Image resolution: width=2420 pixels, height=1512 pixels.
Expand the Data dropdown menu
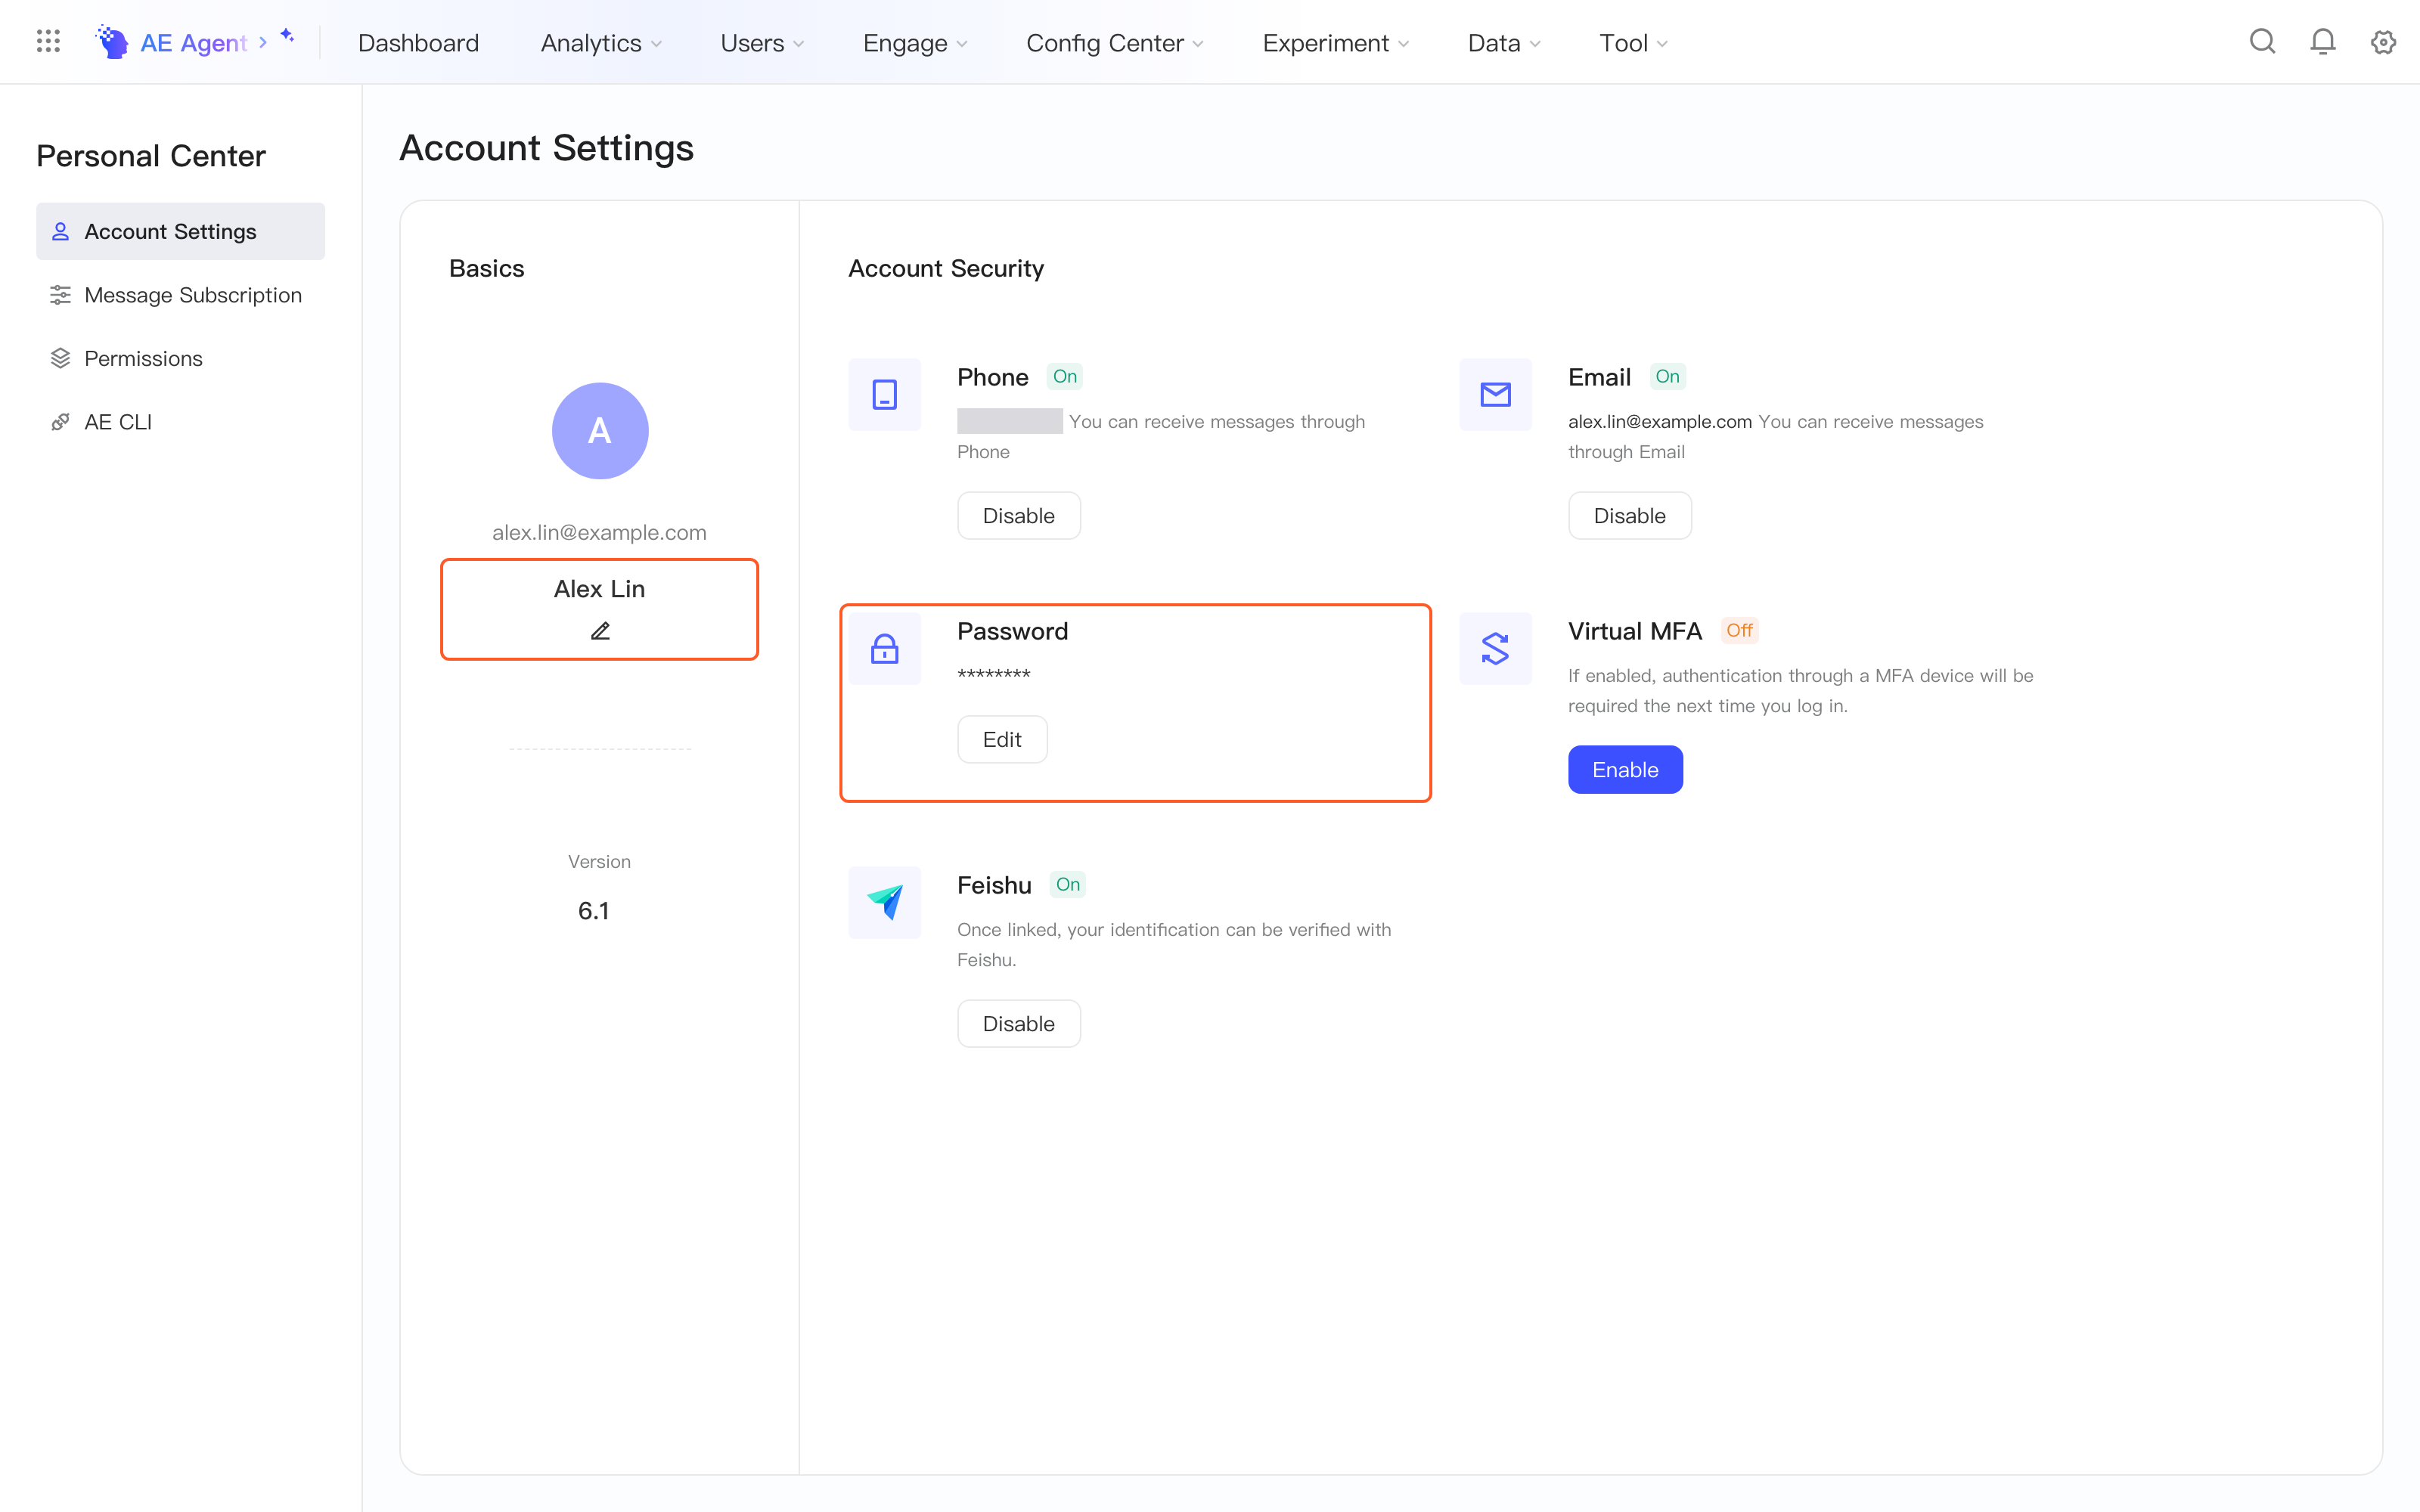click(1504, 43)
